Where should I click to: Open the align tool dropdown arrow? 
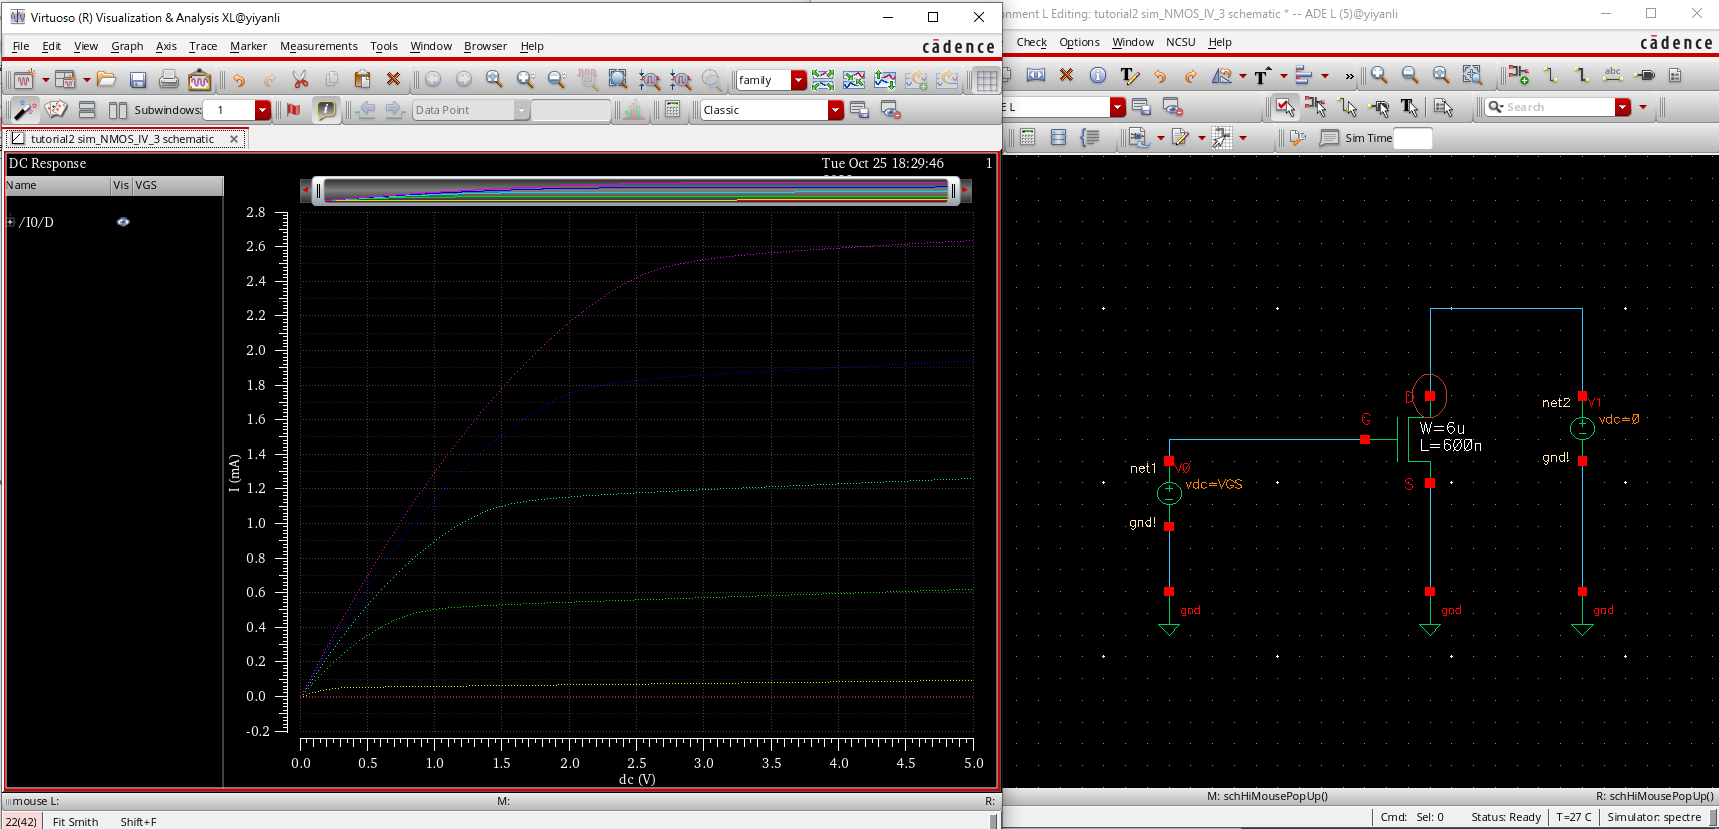[x=1325, y=76]
